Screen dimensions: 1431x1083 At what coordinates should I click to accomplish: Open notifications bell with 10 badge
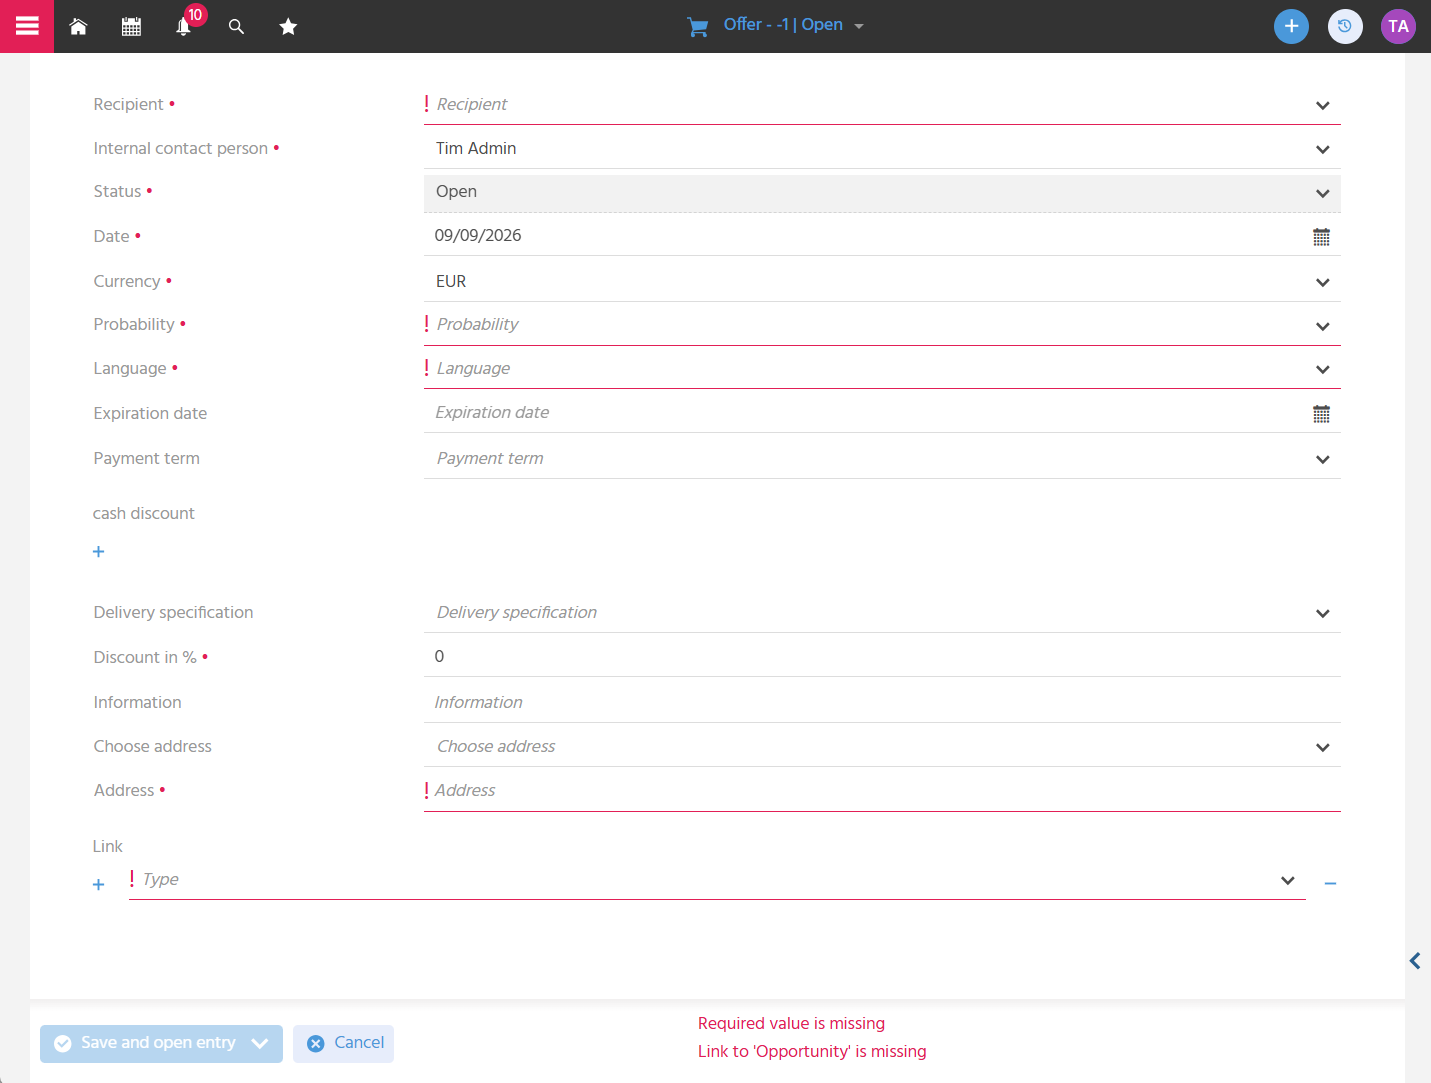[184, 26]
